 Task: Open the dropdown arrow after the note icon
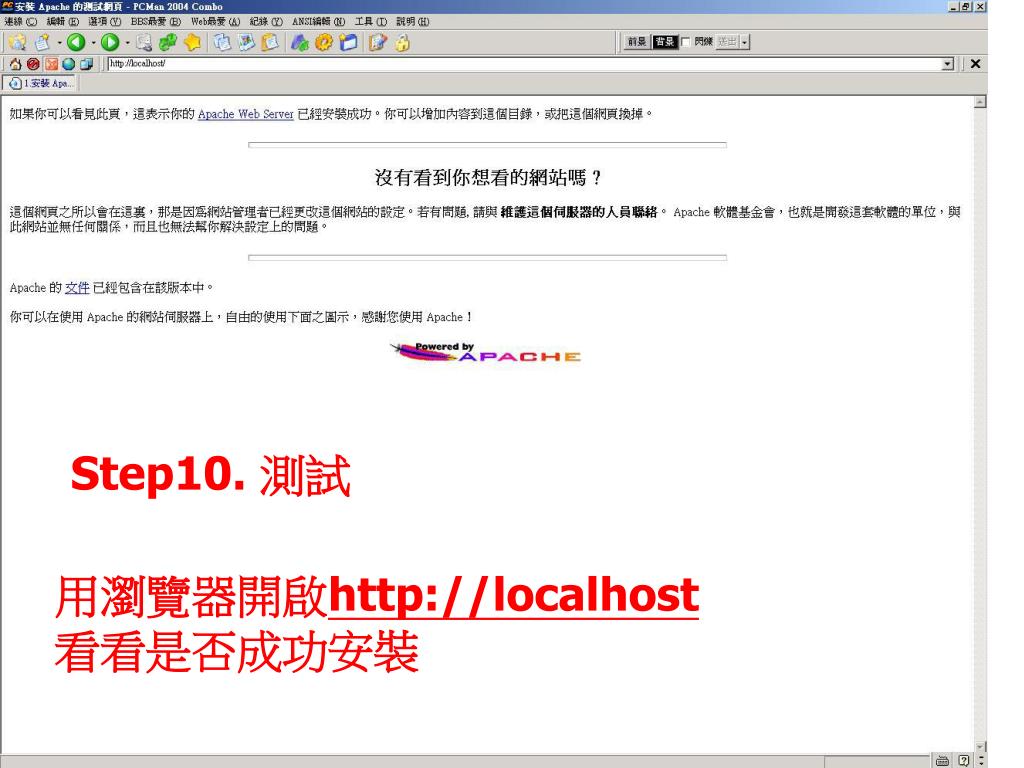point(59,43)
